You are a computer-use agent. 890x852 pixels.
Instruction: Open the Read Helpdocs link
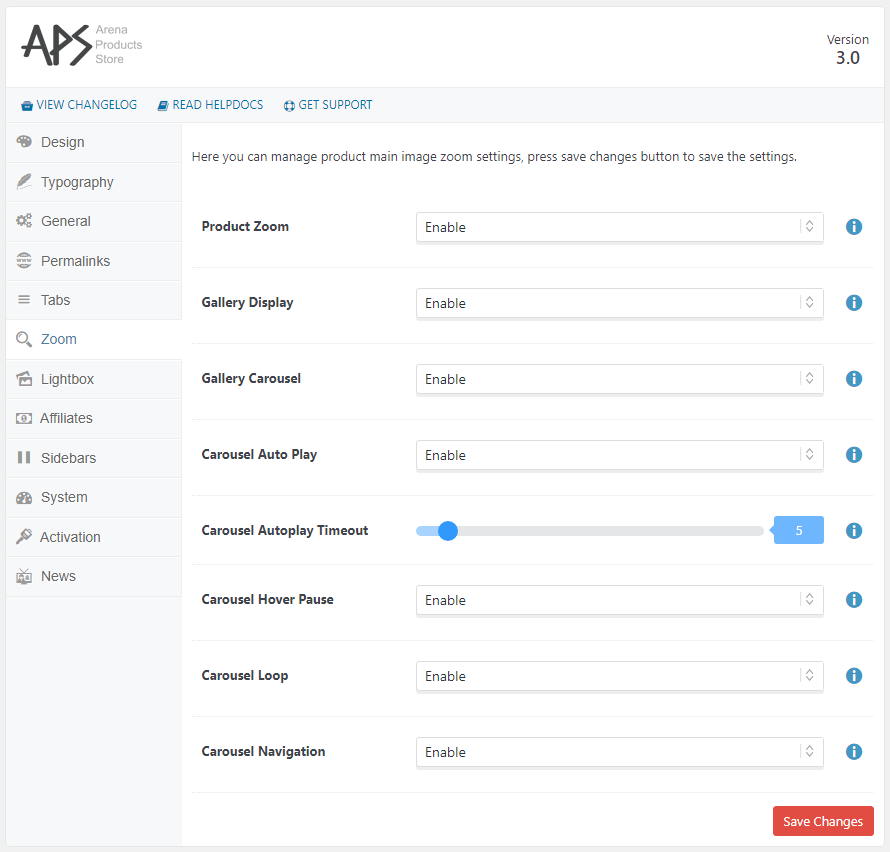[210, 105]
